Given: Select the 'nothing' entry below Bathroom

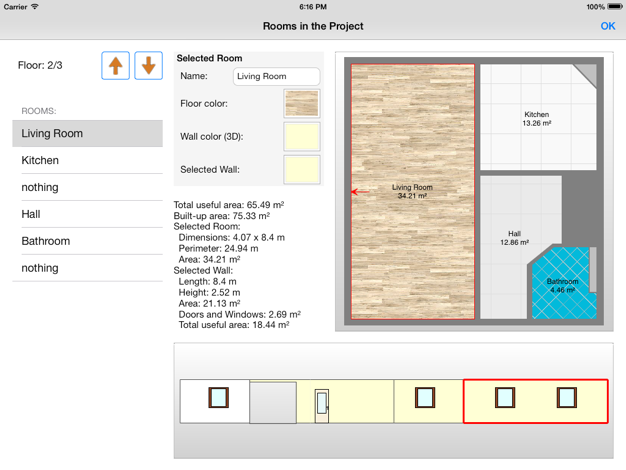Looking at the screenshot, I should coord(87,268).
